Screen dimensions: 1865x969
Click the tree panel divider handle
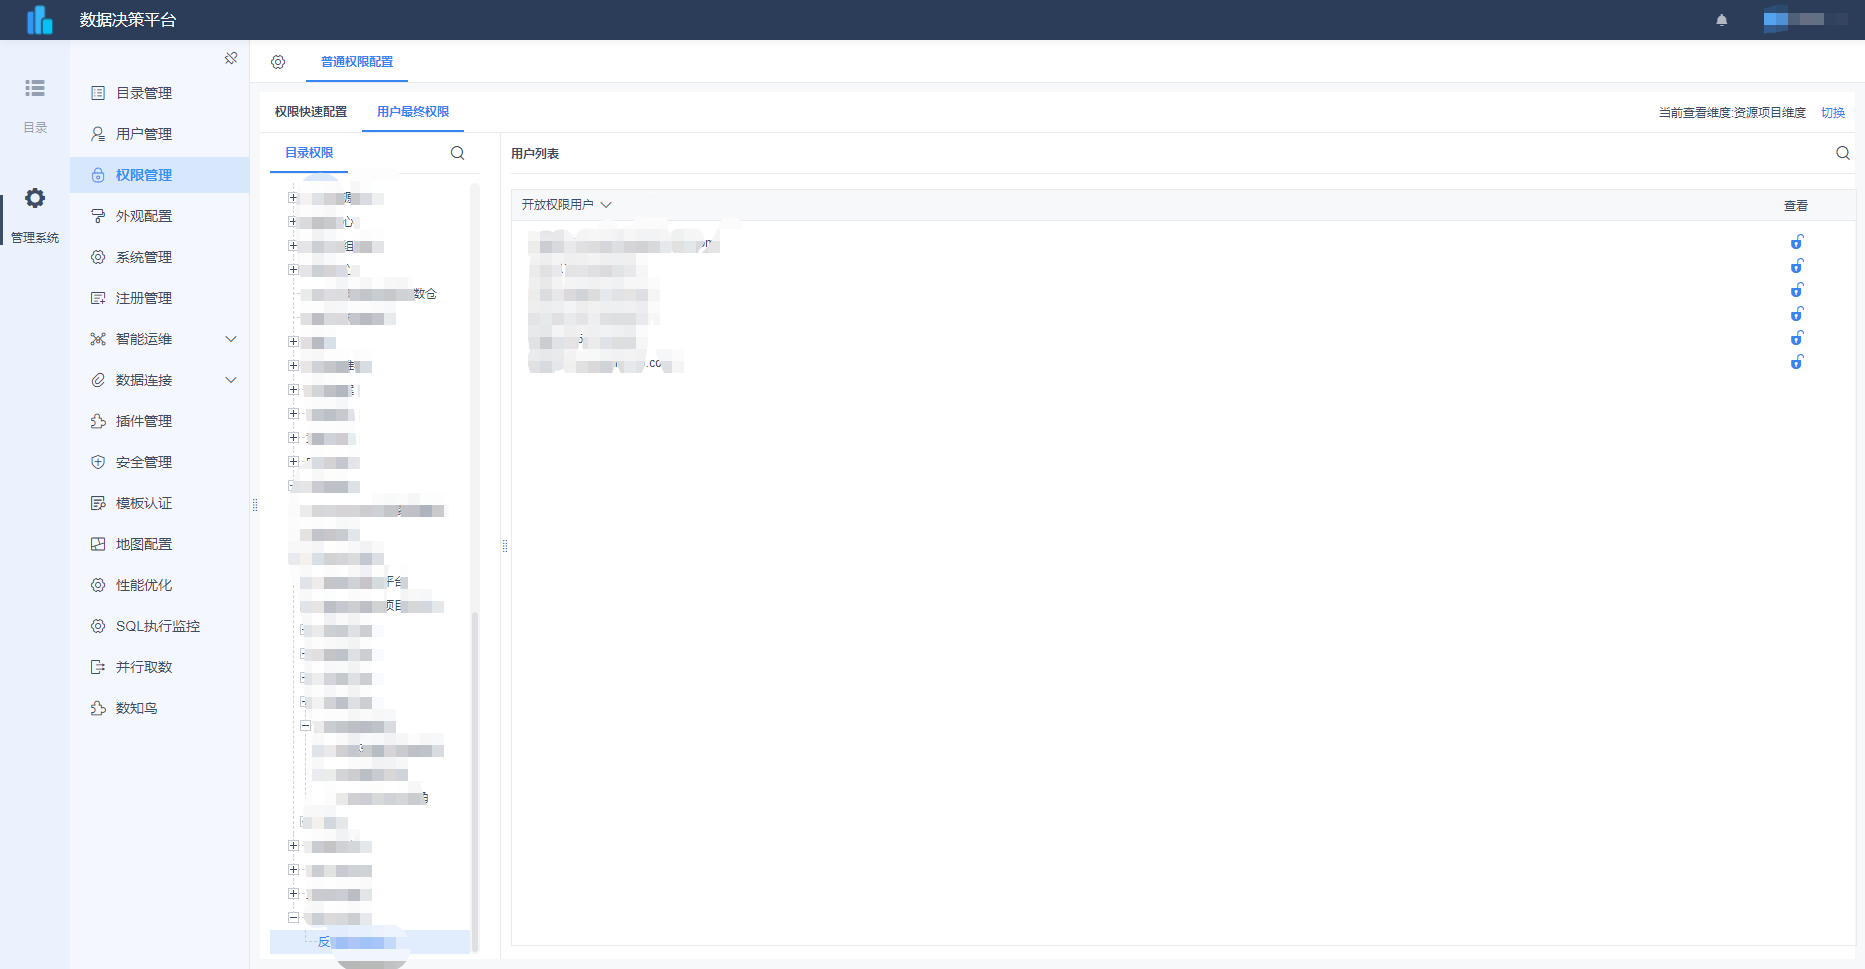[x=505, y=546]
